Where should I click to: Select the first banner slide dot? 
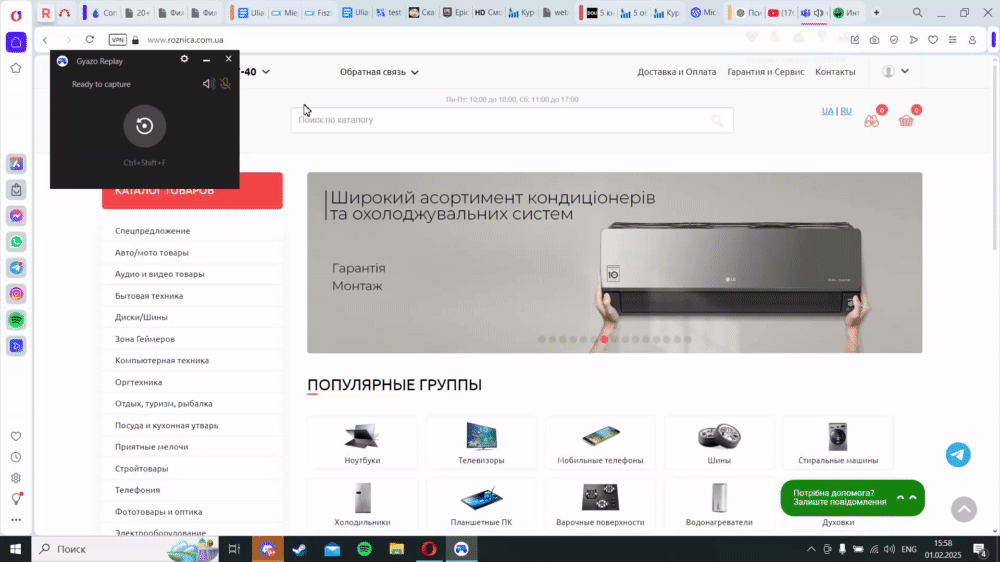[x=541, y=339]
